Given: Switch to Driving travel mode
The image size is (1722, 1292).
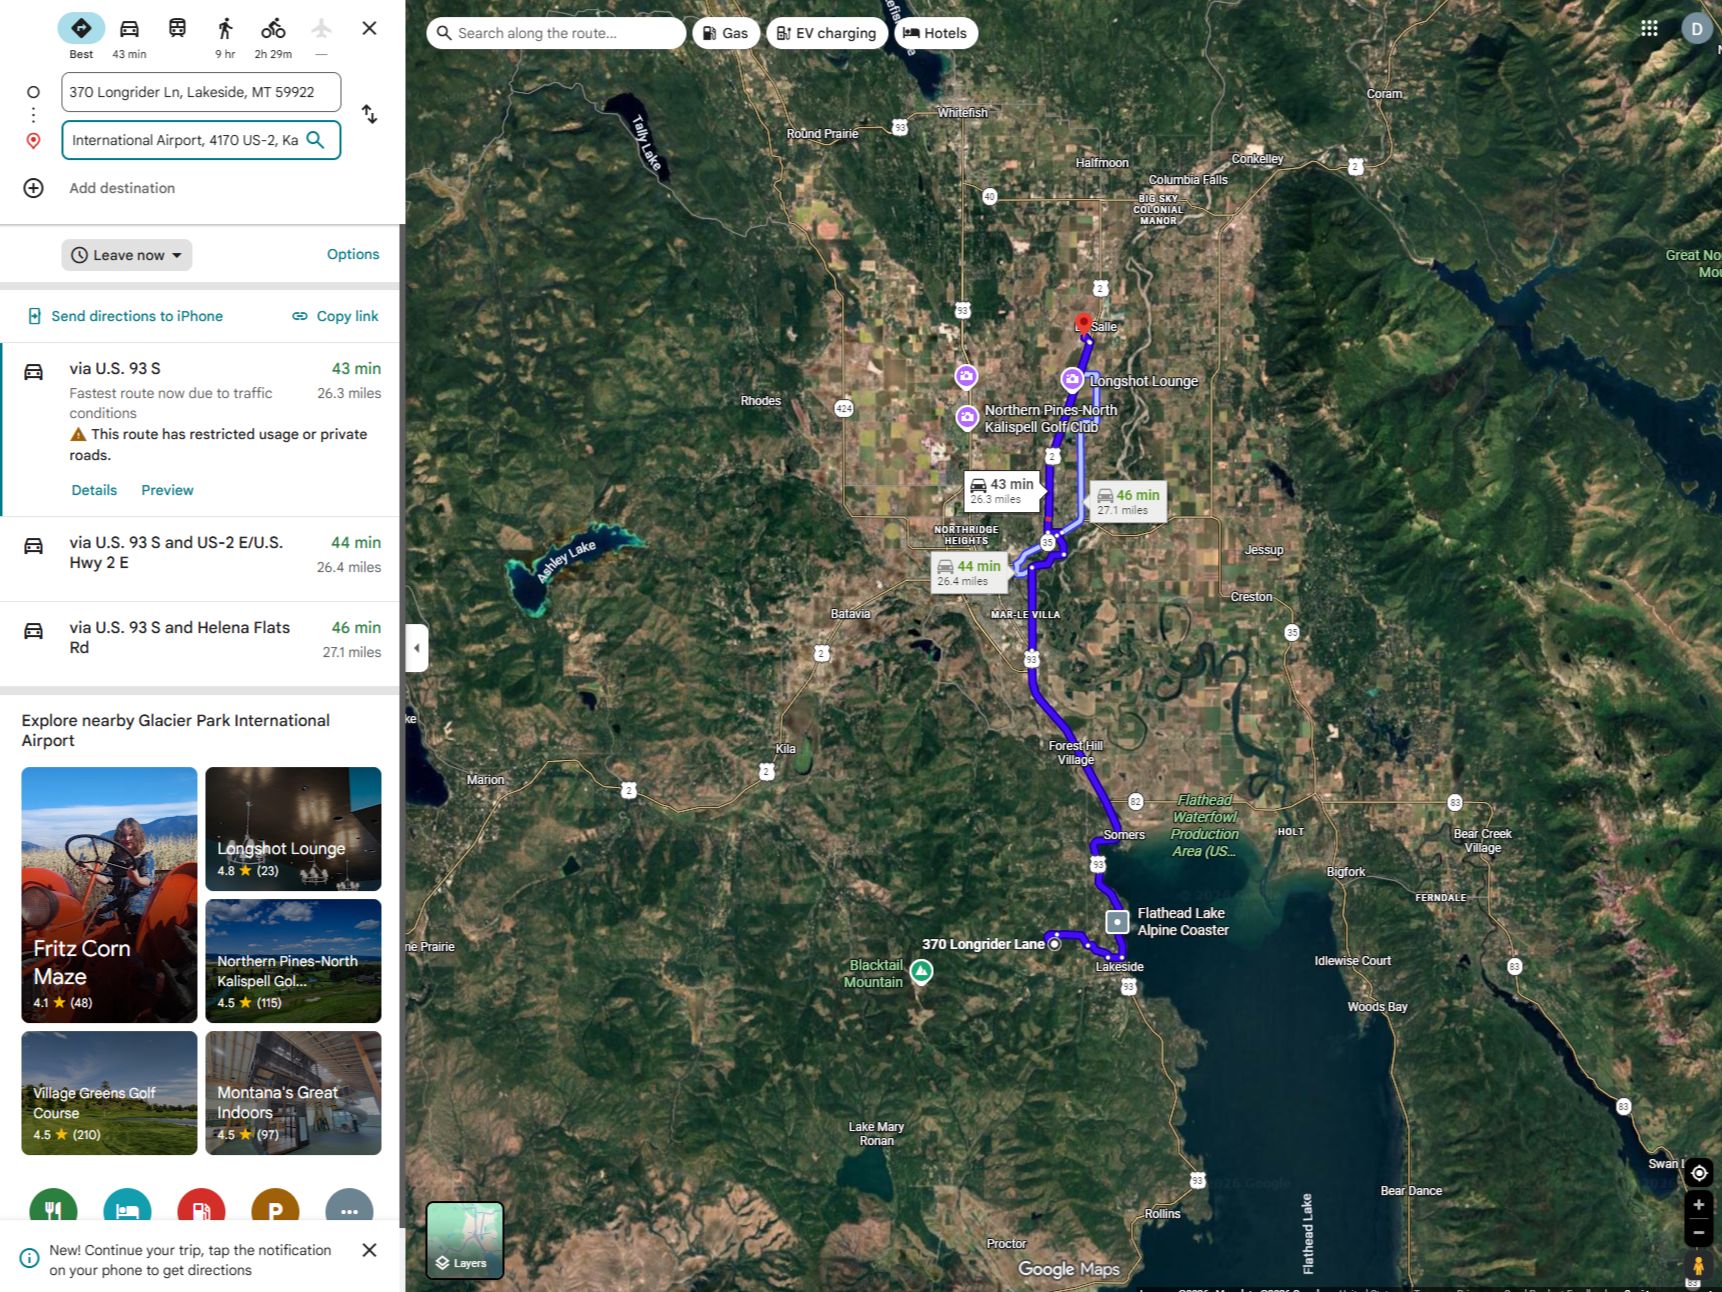Looking at the screenshot, I should click(129, 28).
